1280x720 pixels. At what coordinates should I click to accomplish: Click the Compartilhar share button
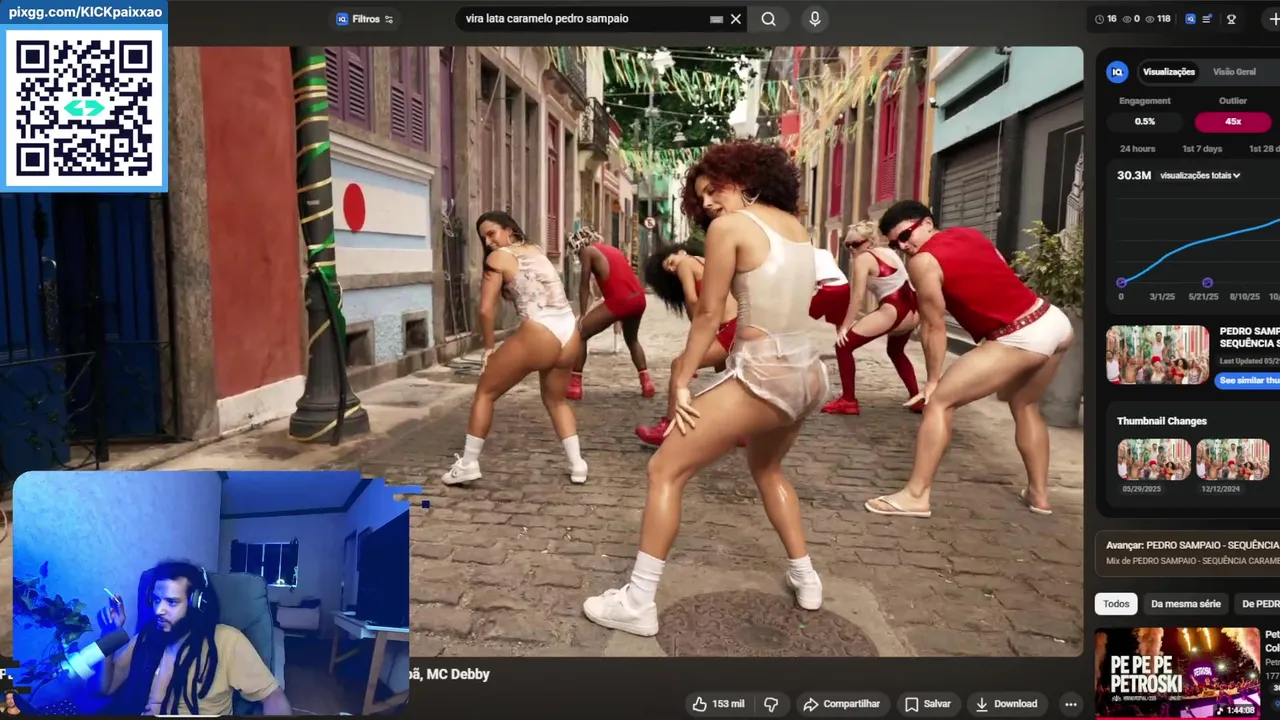841,704
